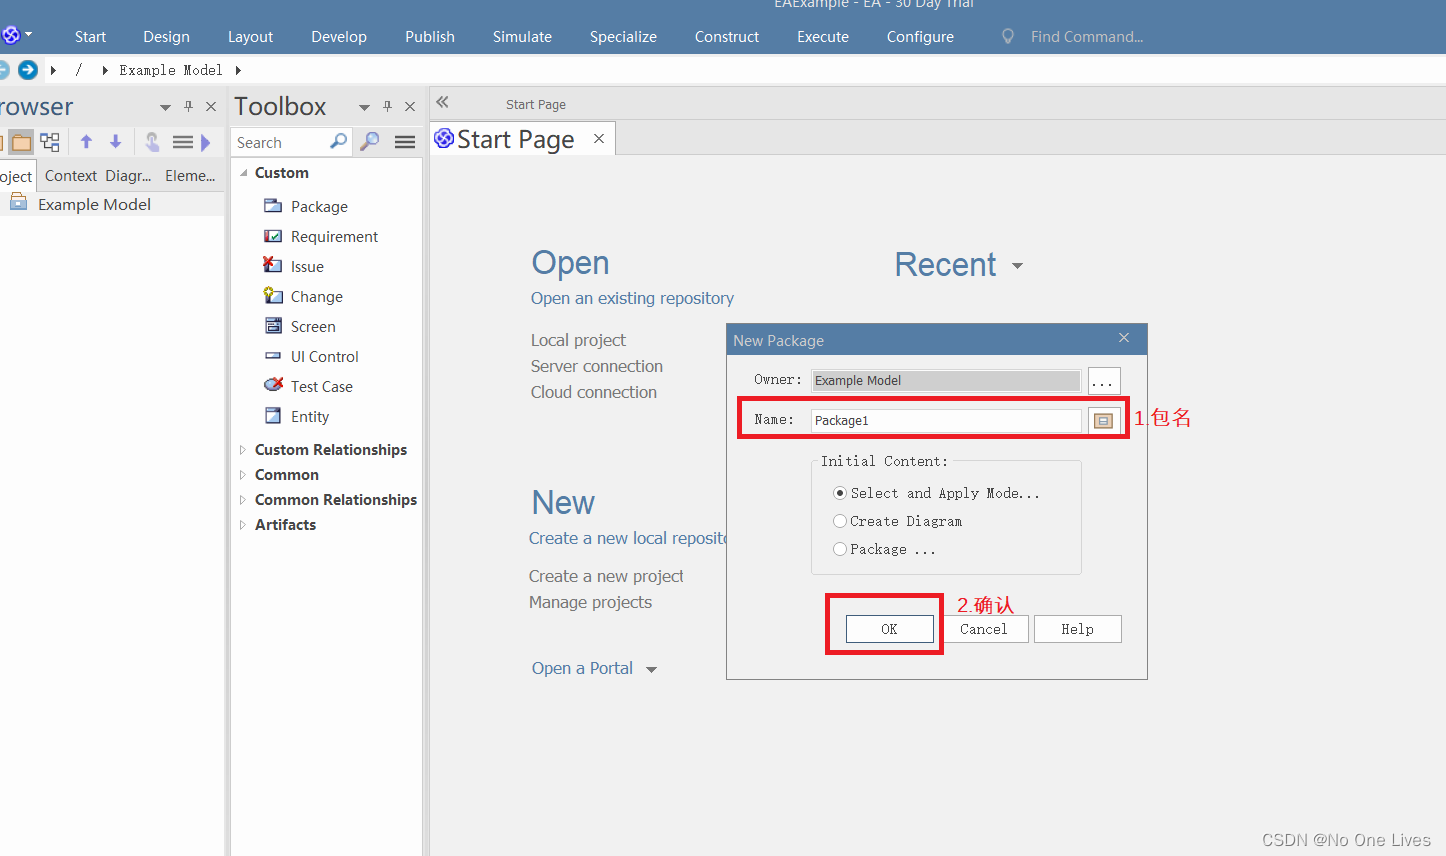1446x856 pixels.
Task: Open the Recent dropdown arrow
Action: [1017, 266]
